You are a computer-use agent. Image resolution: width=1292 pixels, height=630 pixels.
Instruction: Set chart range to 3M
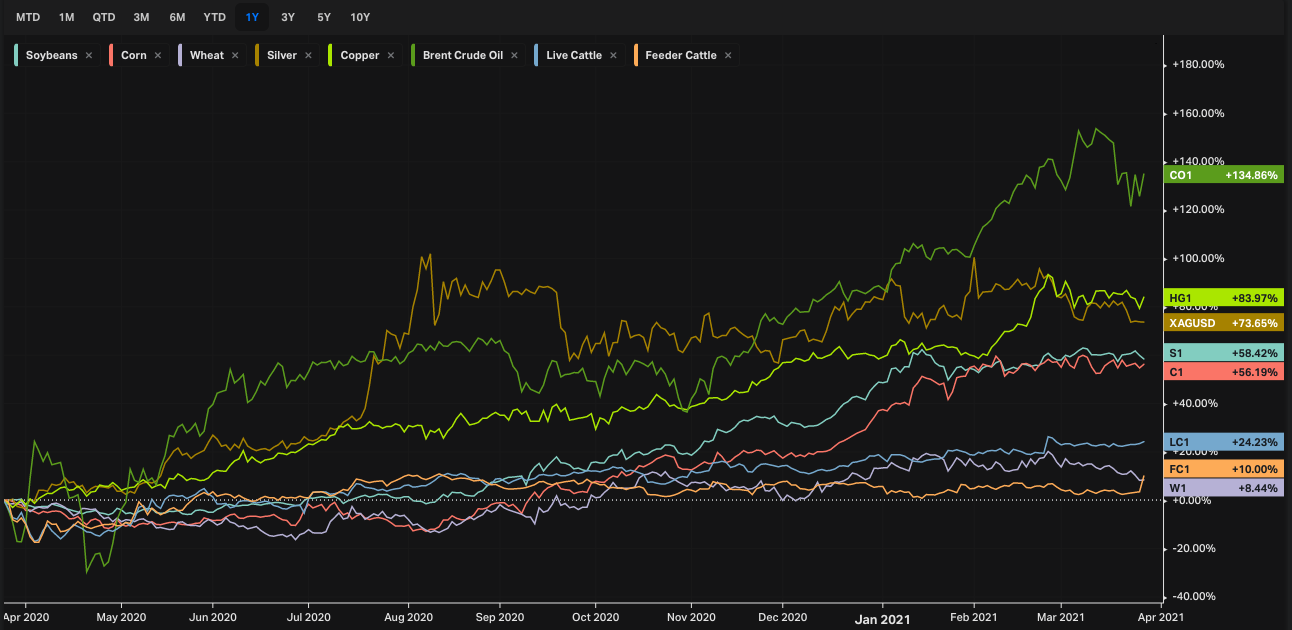pyautogui.click(x=141, y=17)
